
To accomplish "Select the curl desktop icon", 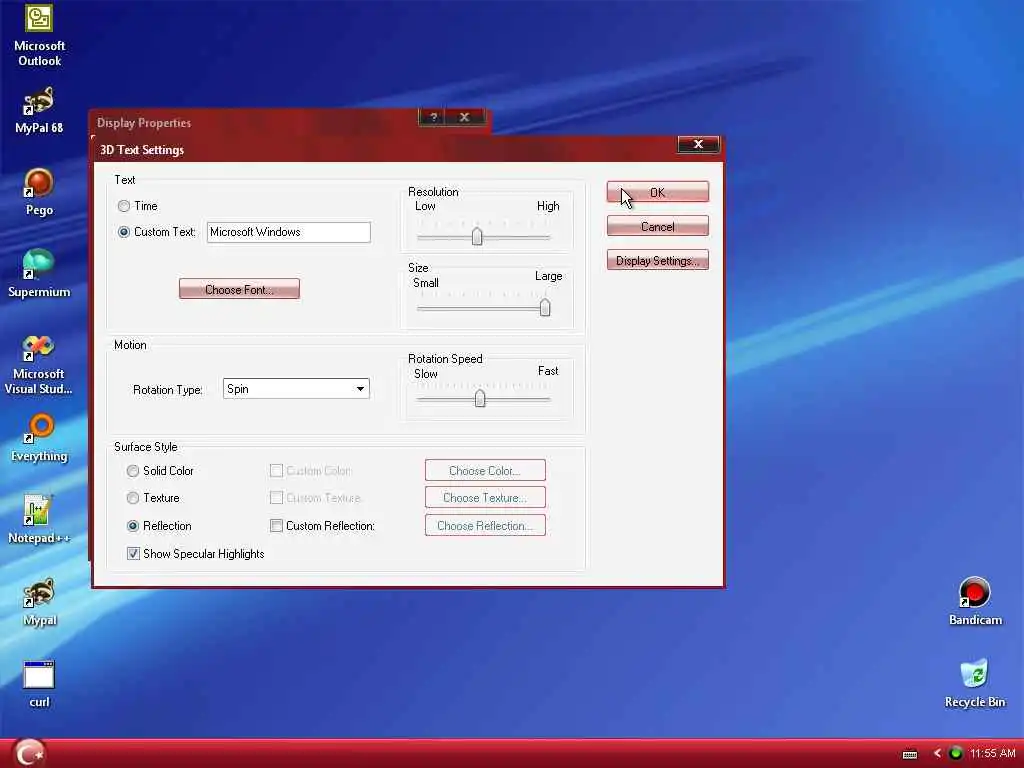I will pyautogui.click(x=39, y=684).
